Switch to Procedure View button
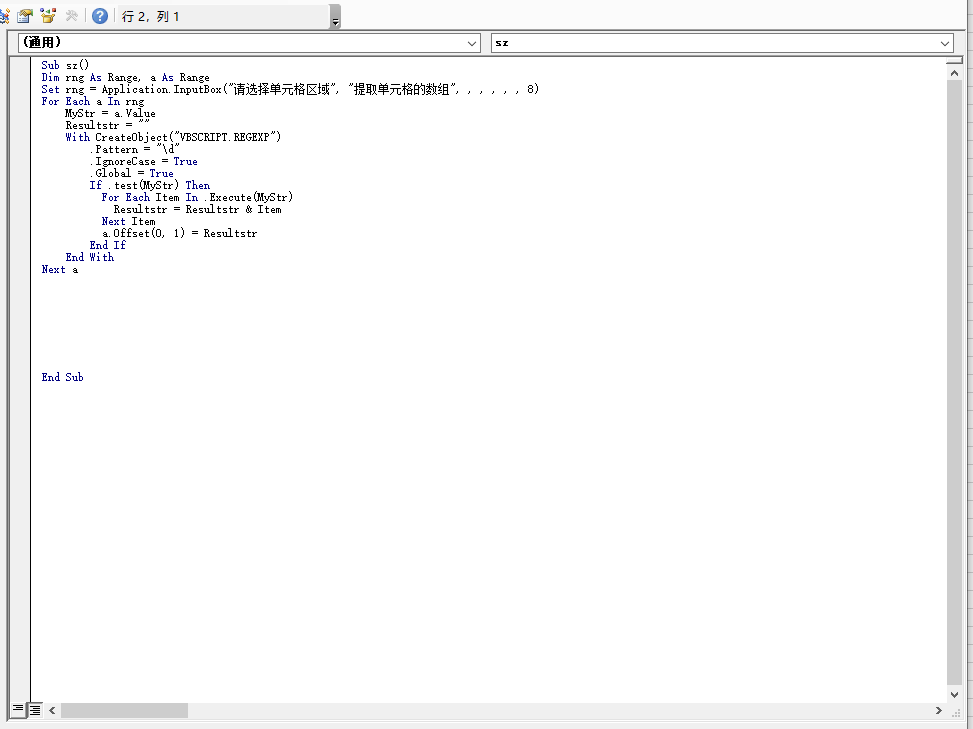Screen dimensions: 973x729 [x=18, y=710]
